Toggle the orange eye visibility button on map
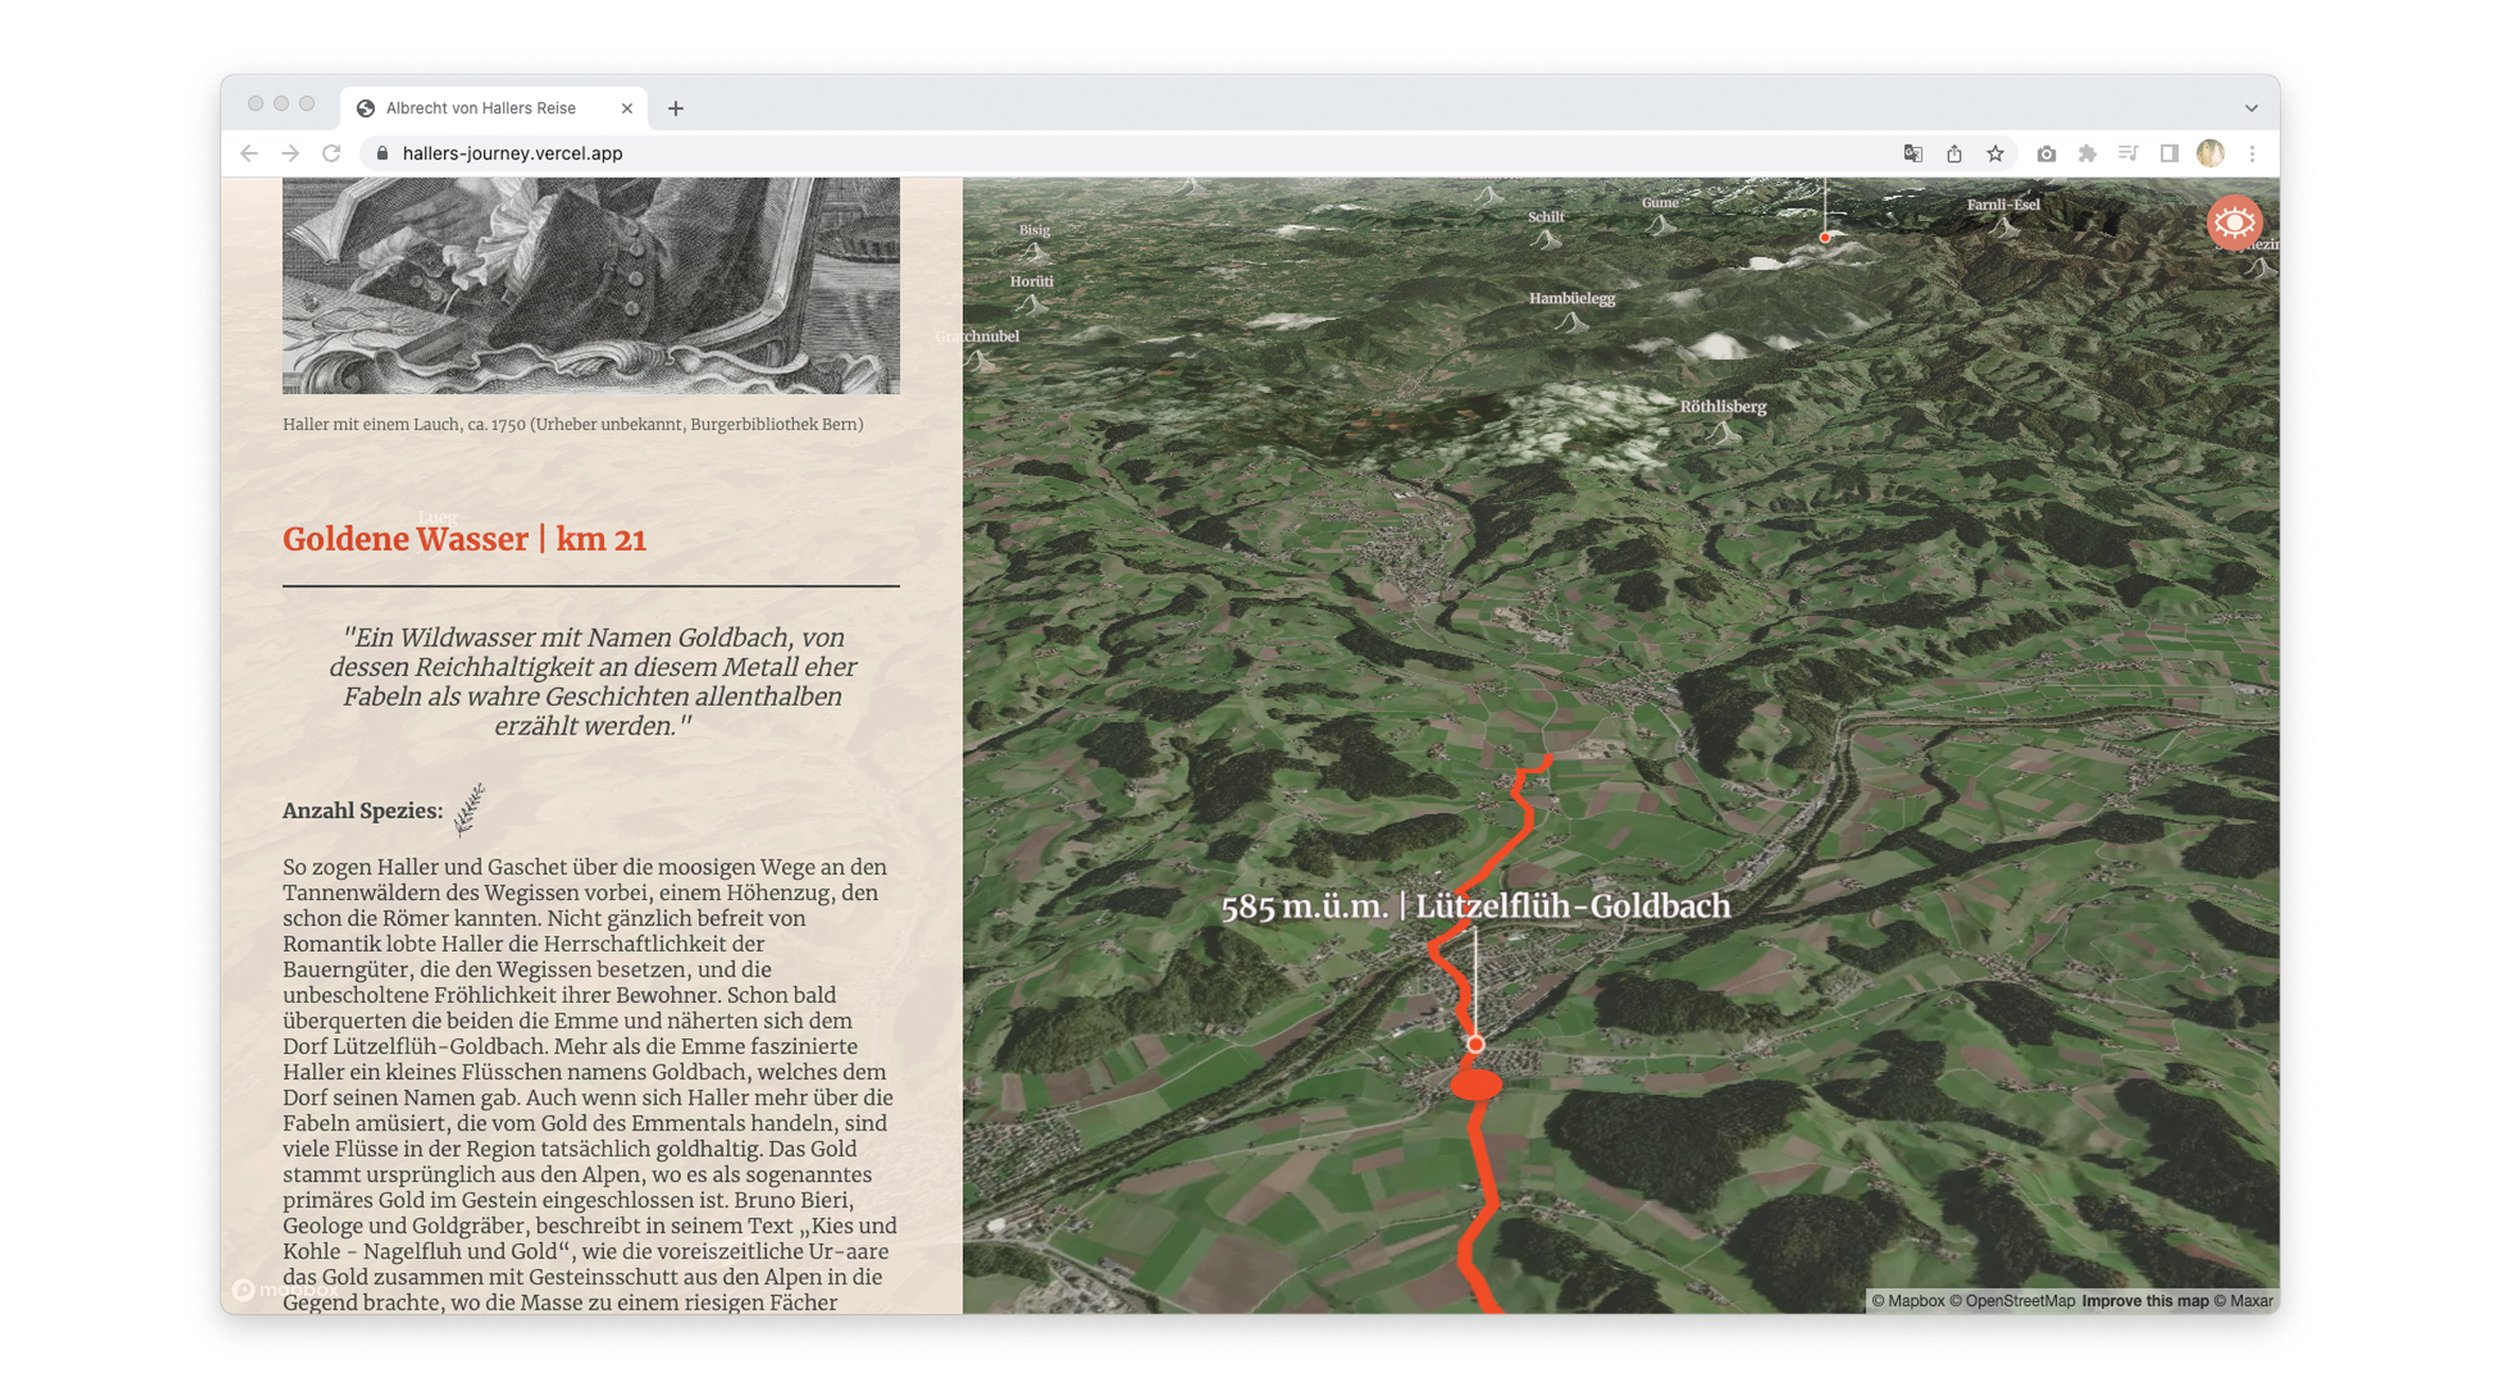 (2234, 222)
